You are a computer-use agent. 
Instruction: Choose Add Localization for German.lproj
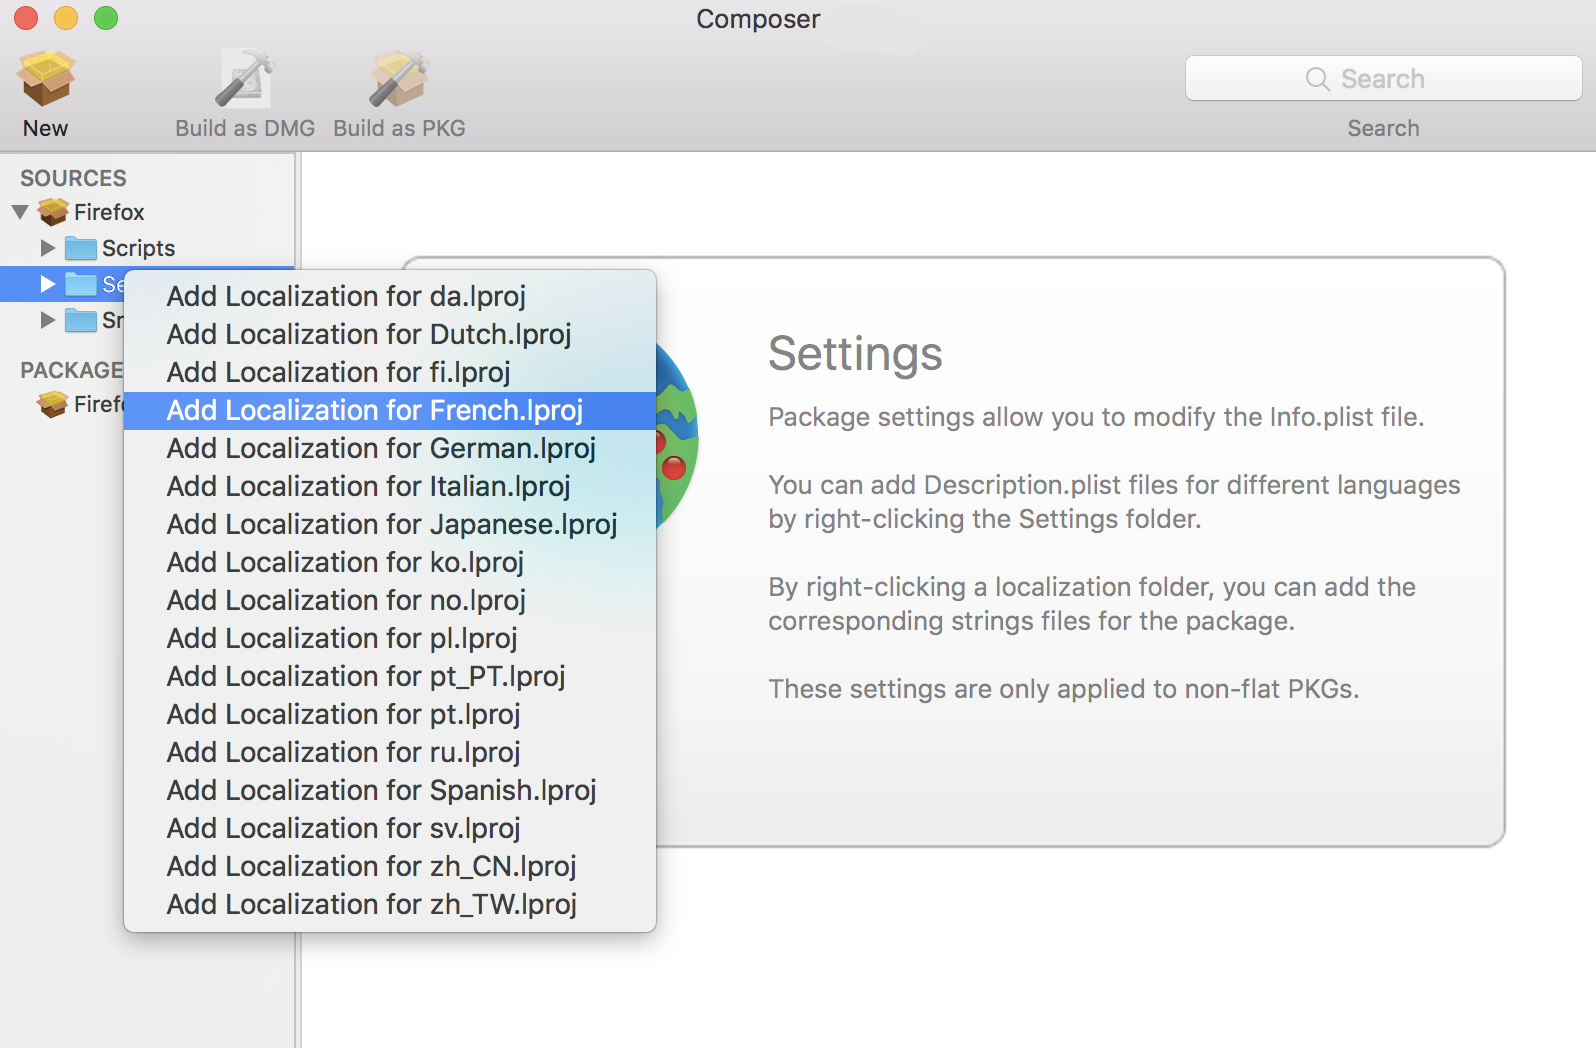point(381,448)
